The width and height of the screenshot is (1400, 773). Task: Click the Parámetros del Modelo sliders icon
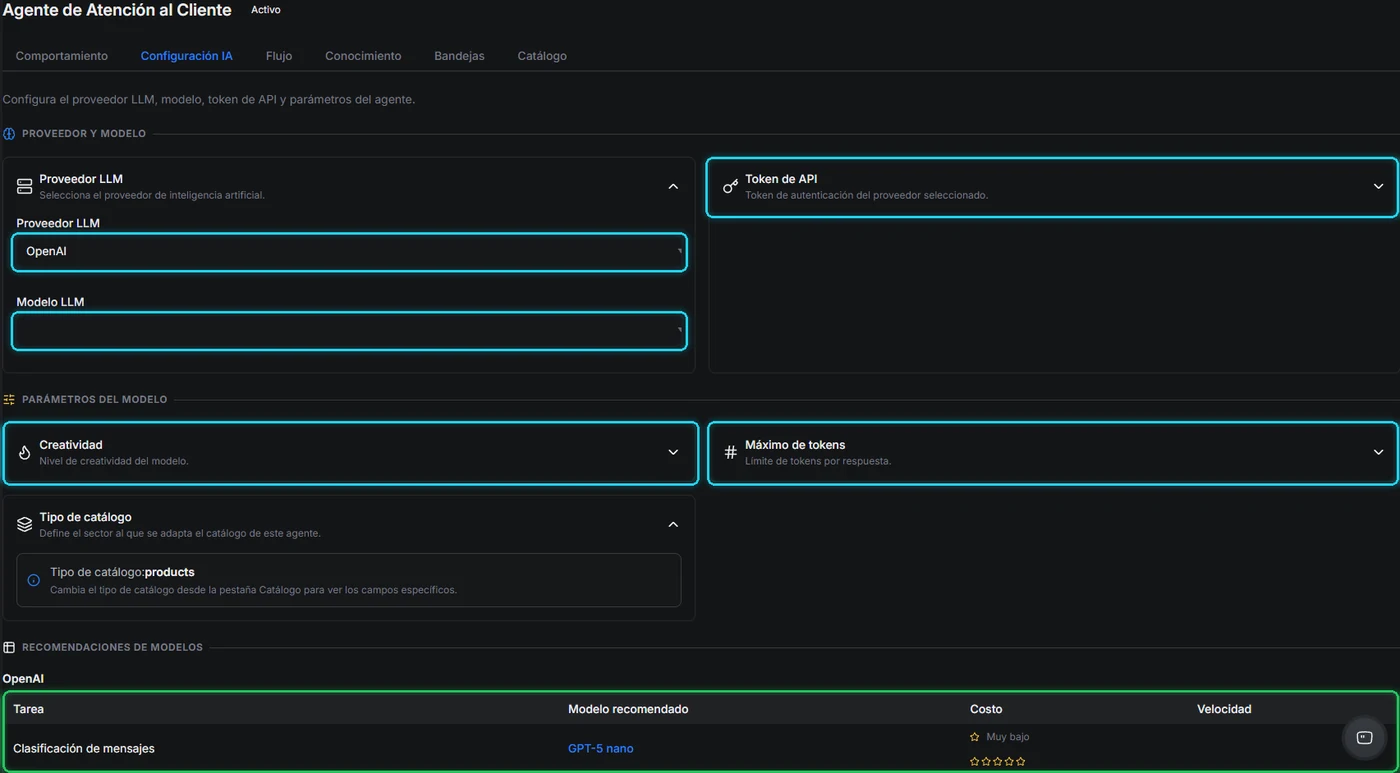click(x=9, y=400)
